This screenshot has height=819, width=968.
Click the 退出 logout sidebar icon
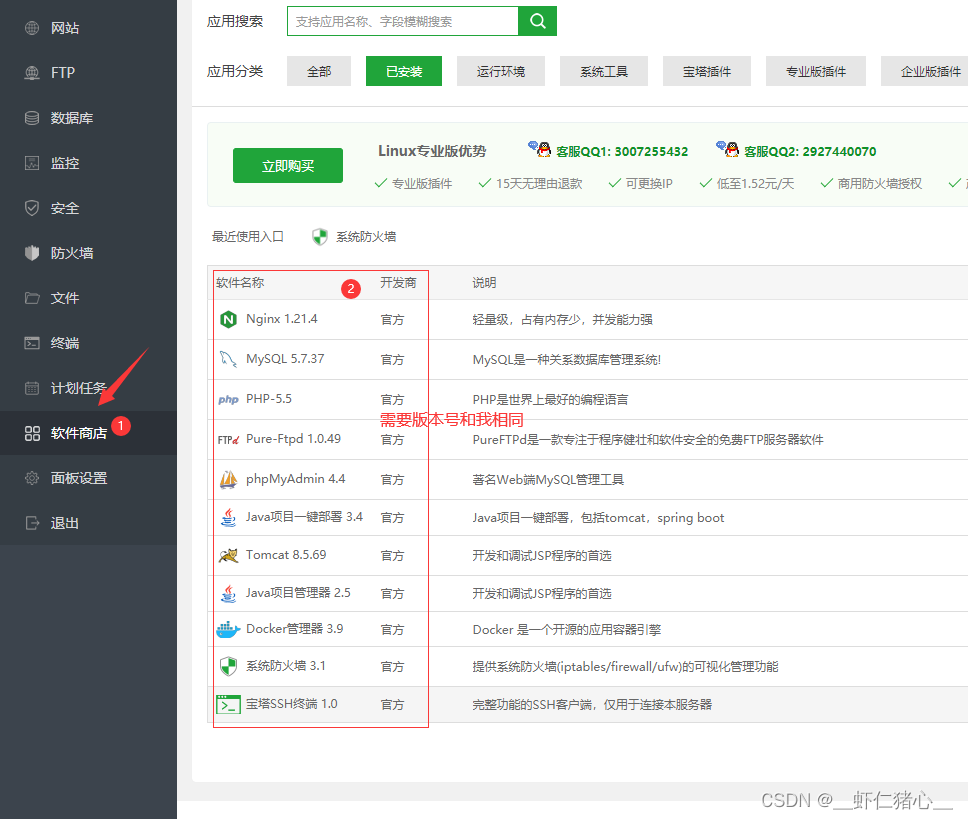tap(32, 523)
